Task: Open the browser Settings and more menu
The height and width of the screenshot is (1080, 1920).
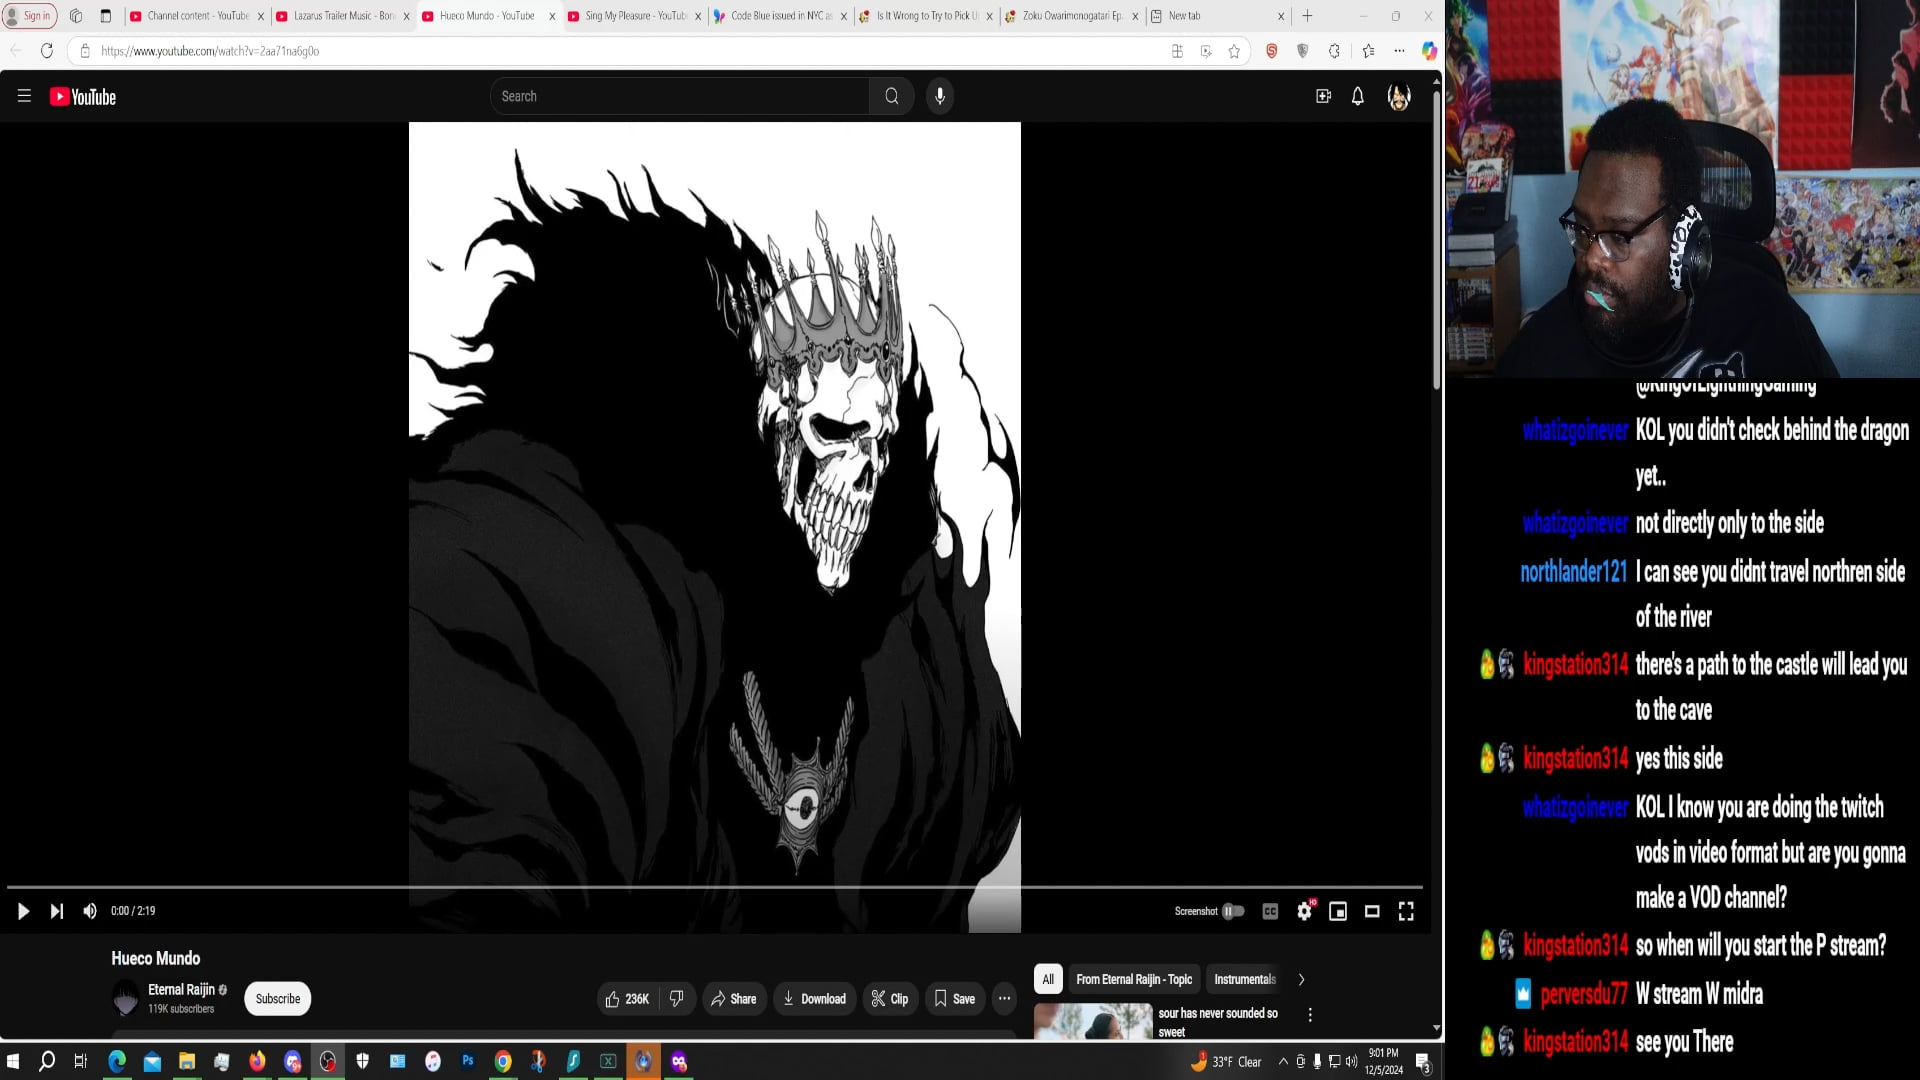Action: coord(1399,51)
